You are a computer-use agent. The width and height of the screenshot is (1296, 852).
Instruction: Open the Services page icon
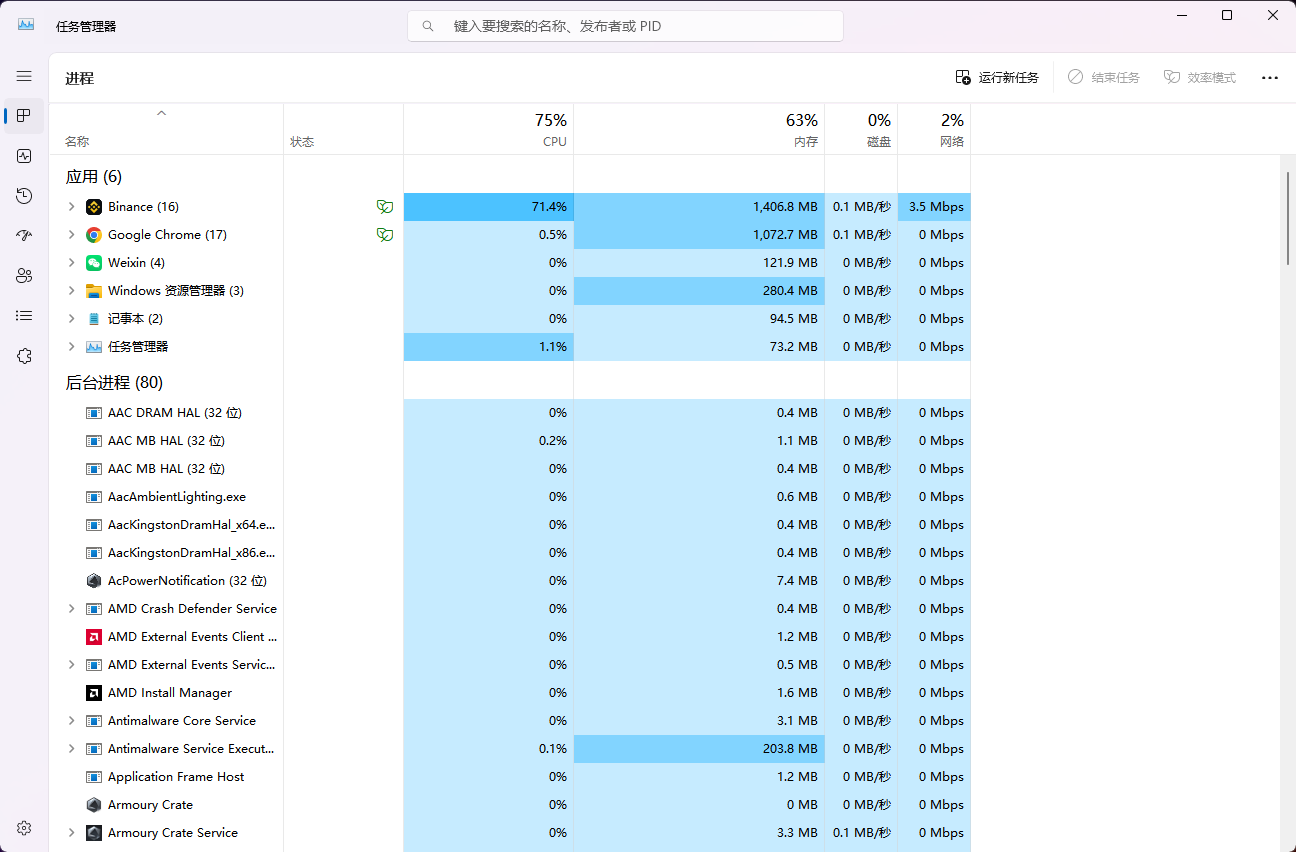click(x=24, y=356)
